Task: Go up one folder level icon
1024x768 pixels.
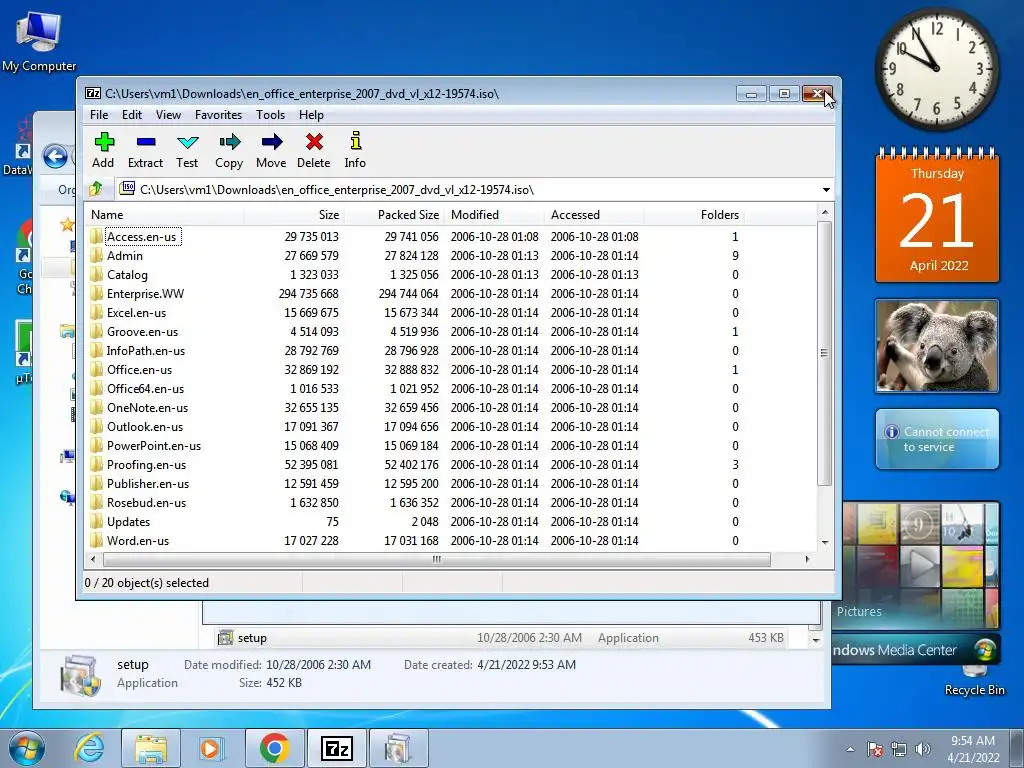Action: tap(95, 189)
